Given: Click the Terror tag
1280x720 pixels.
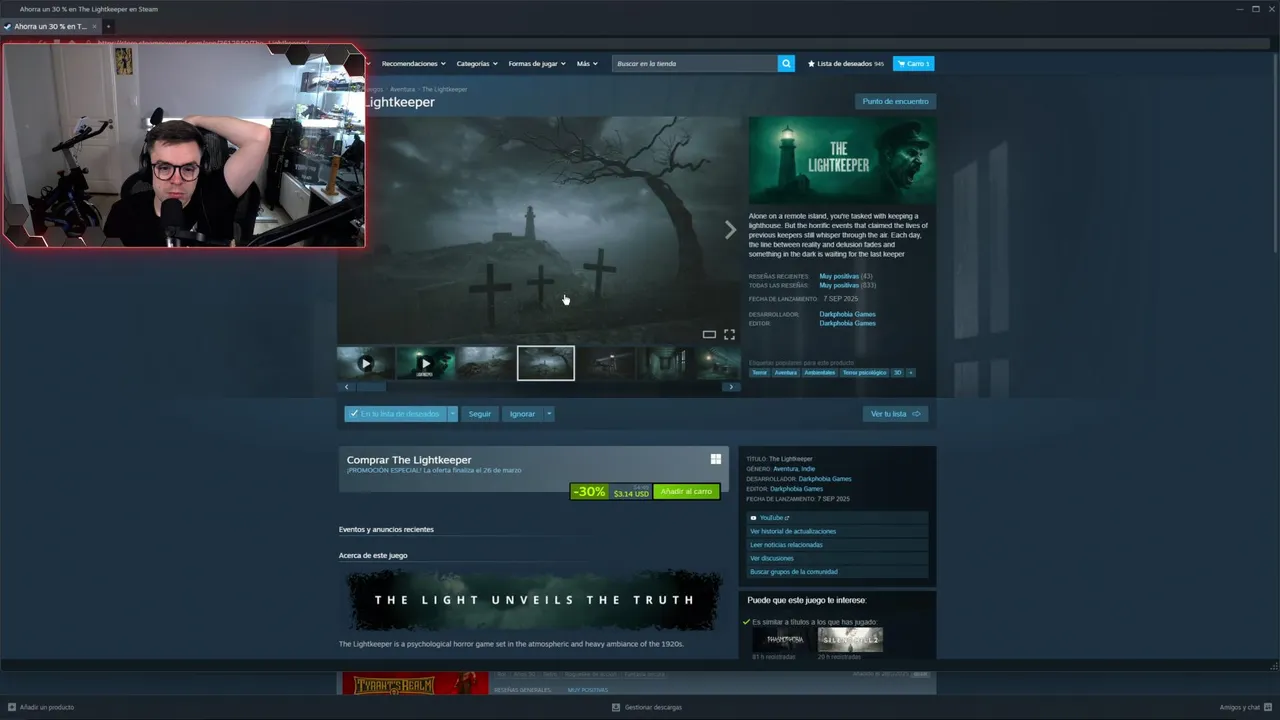Looking at the screenshot, I should pos(760,372).
